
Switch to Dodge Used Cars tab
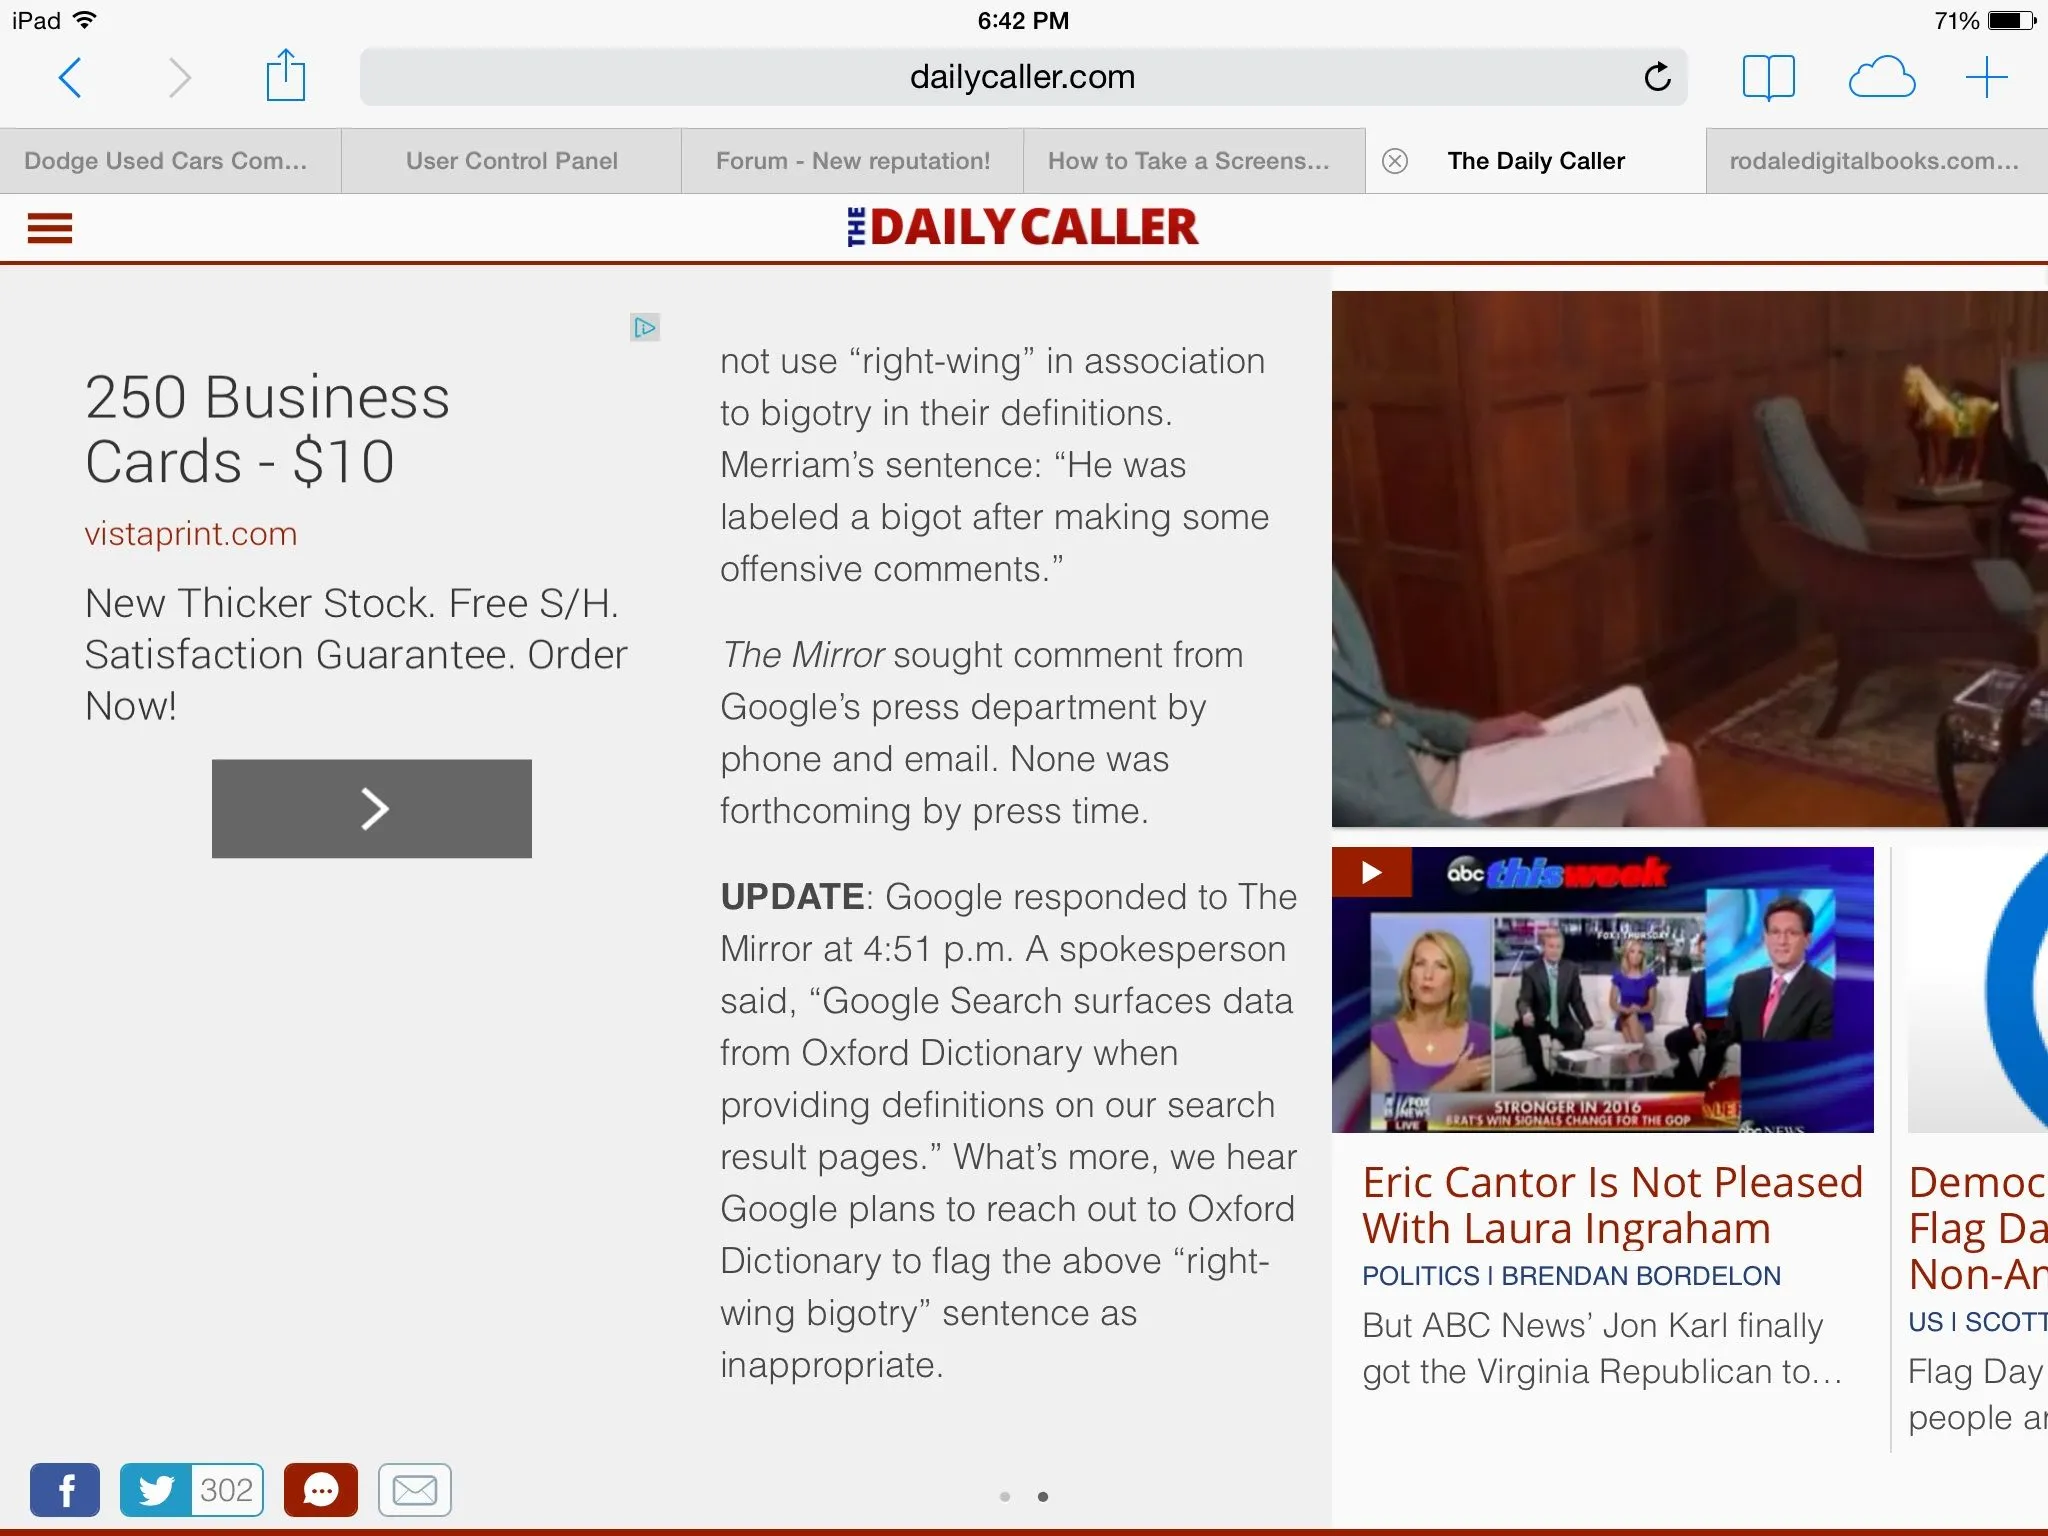tap(166, 161)
